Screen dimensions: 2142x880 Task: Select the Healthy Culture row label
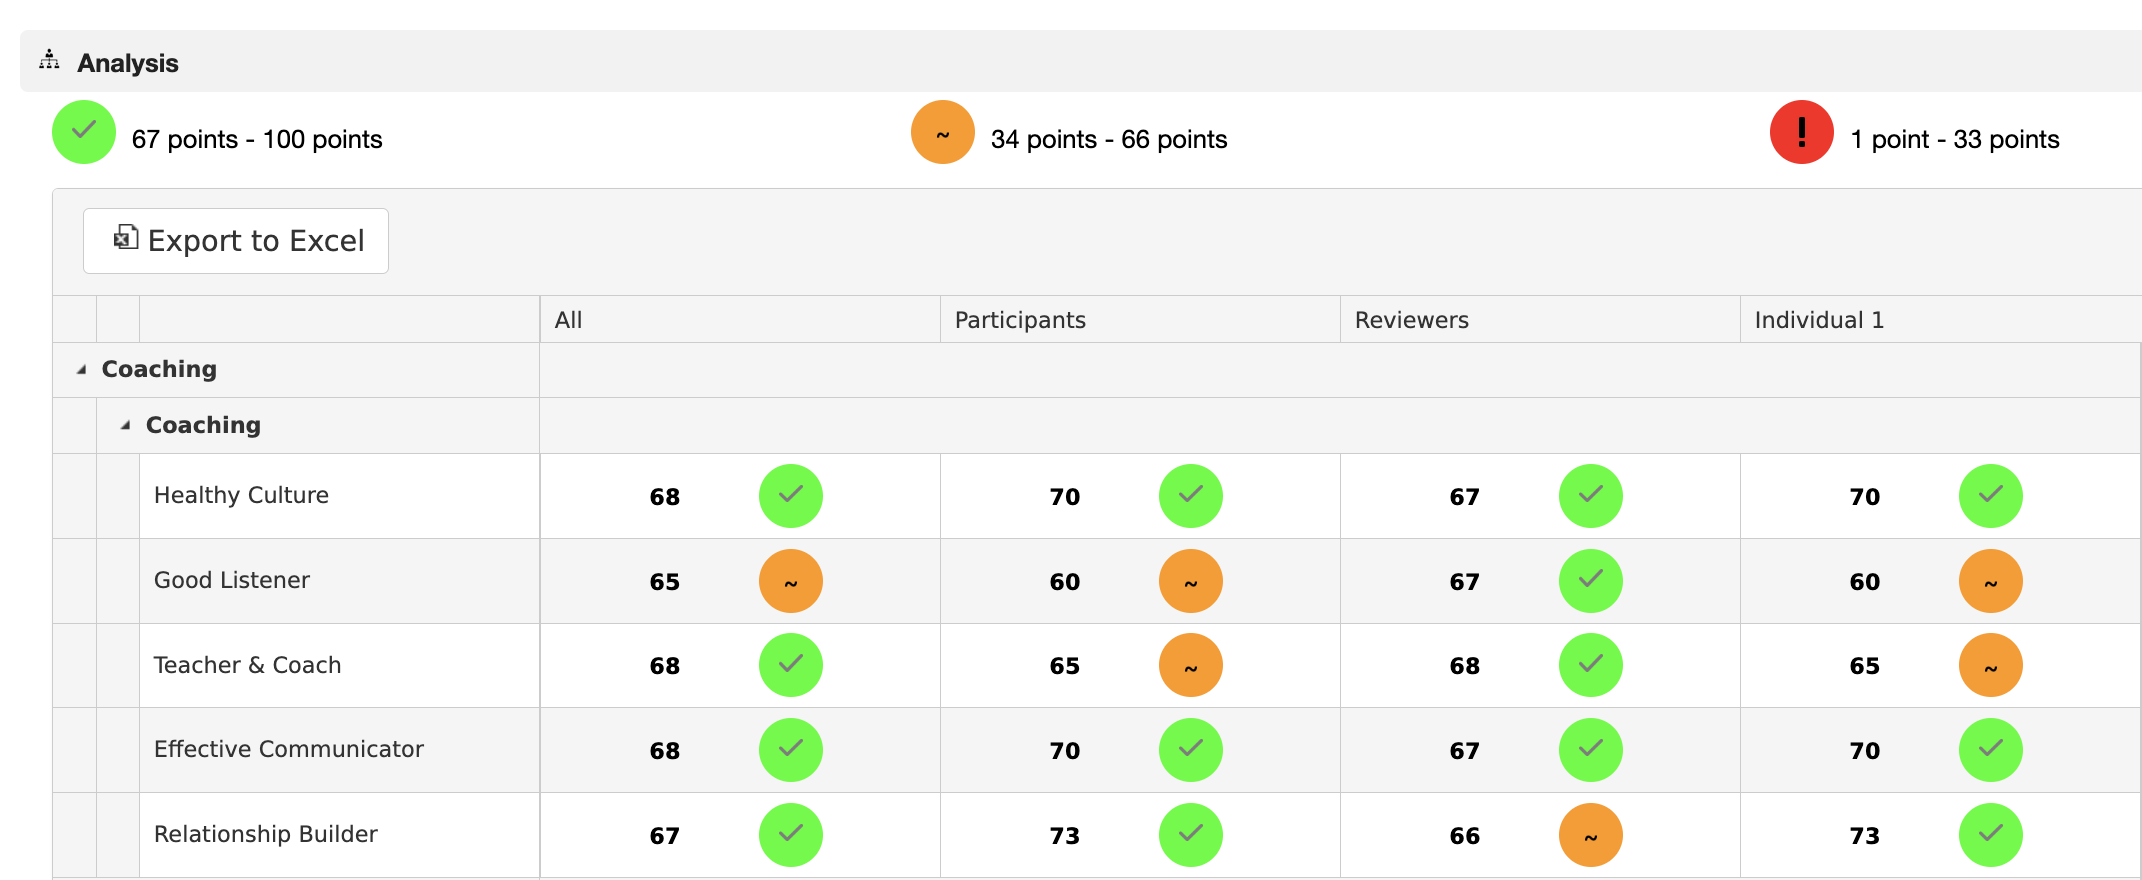tap(241, 495)
